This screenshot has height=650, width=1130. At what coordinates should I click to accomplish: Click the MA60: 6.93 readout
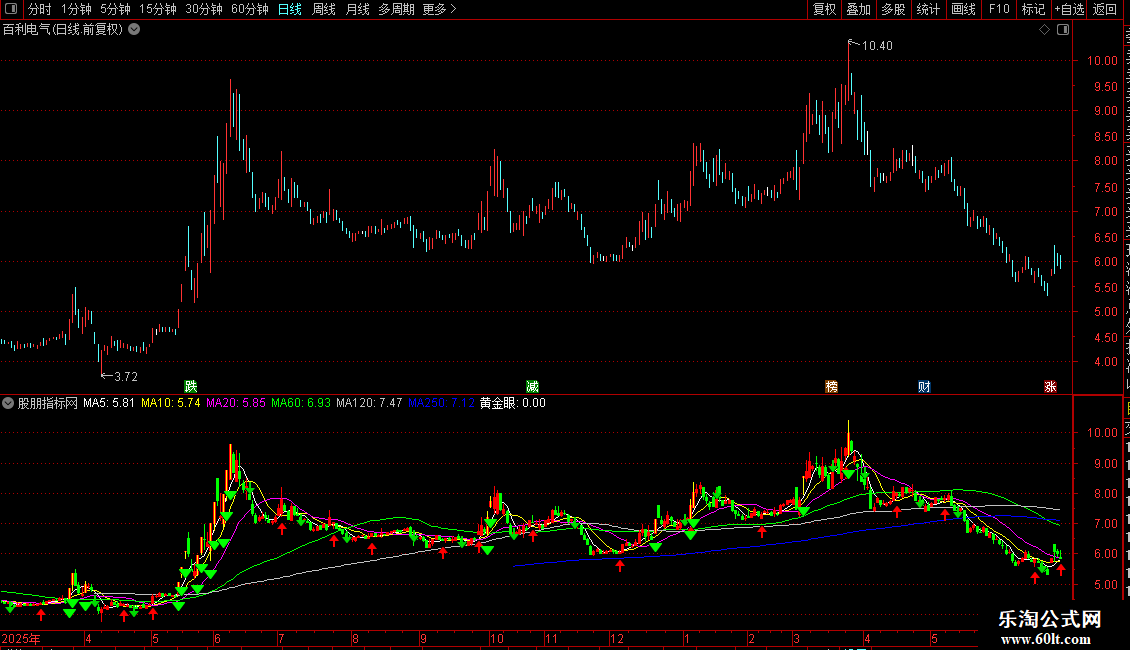(301, 404)
